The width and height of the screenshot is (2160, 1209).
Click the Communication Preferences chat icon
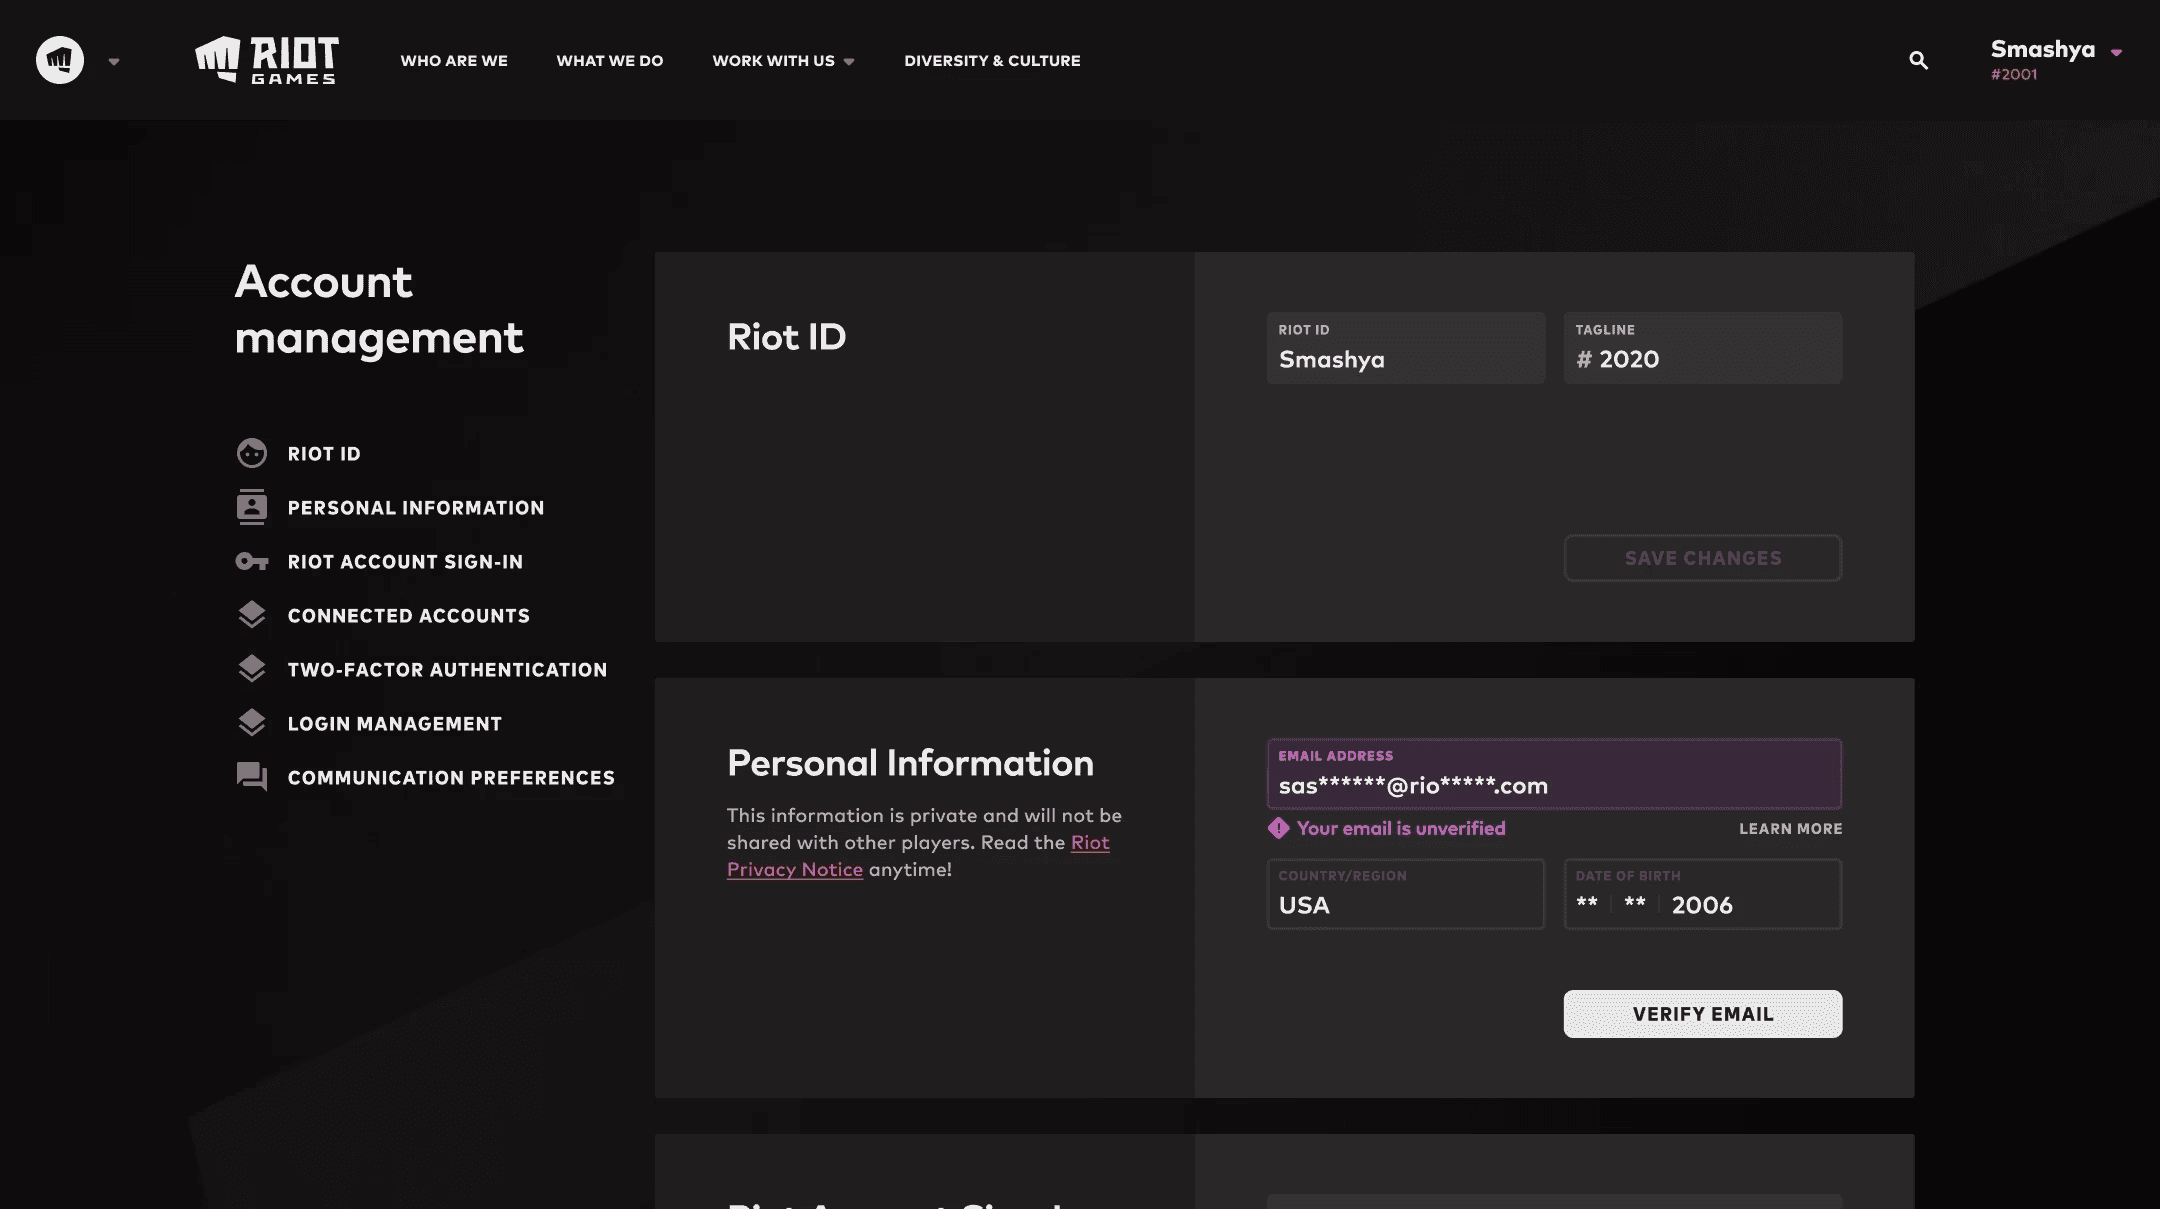point(252,777)
